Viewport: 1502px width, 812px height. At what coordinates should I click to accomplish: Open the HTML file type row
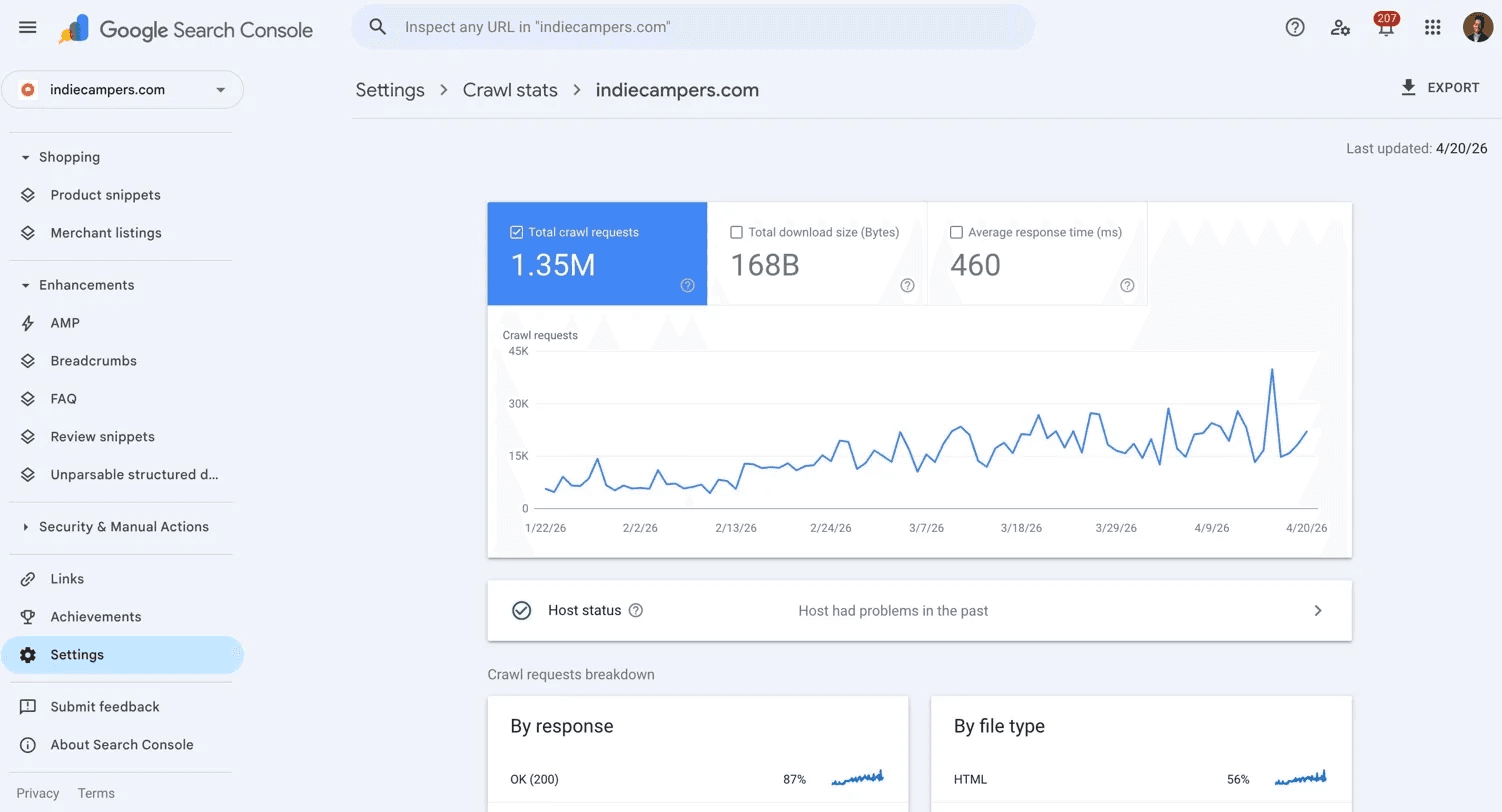tap(1141, 779)
